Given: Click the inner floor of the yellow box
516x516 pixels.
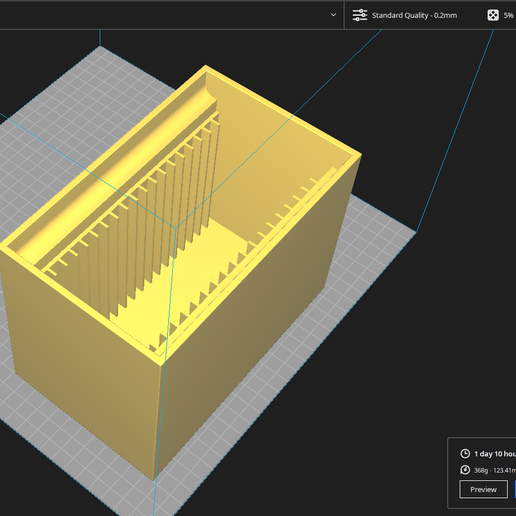Looking at the screenshot, I should pos(187,273).
